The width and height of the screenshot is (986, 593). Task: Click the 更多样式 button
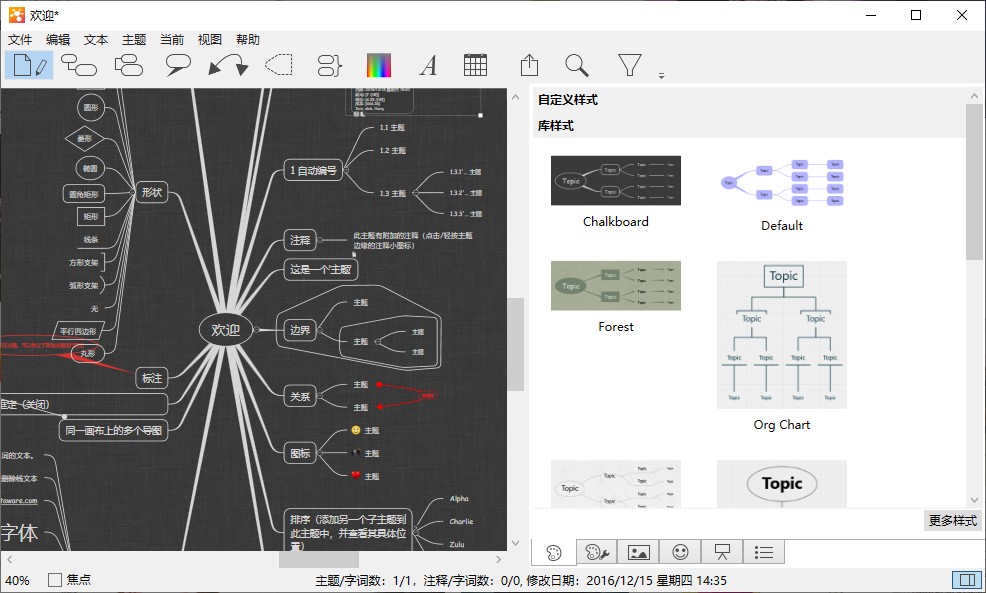tap(953, 521)
